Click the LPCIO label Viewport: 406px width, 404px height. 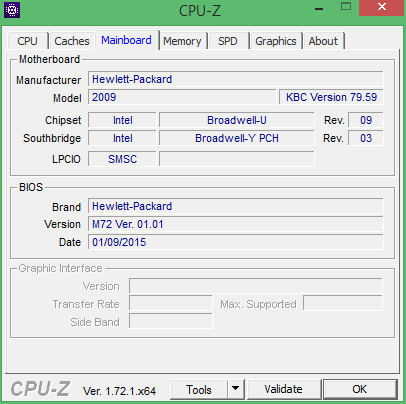pos(66,159)
